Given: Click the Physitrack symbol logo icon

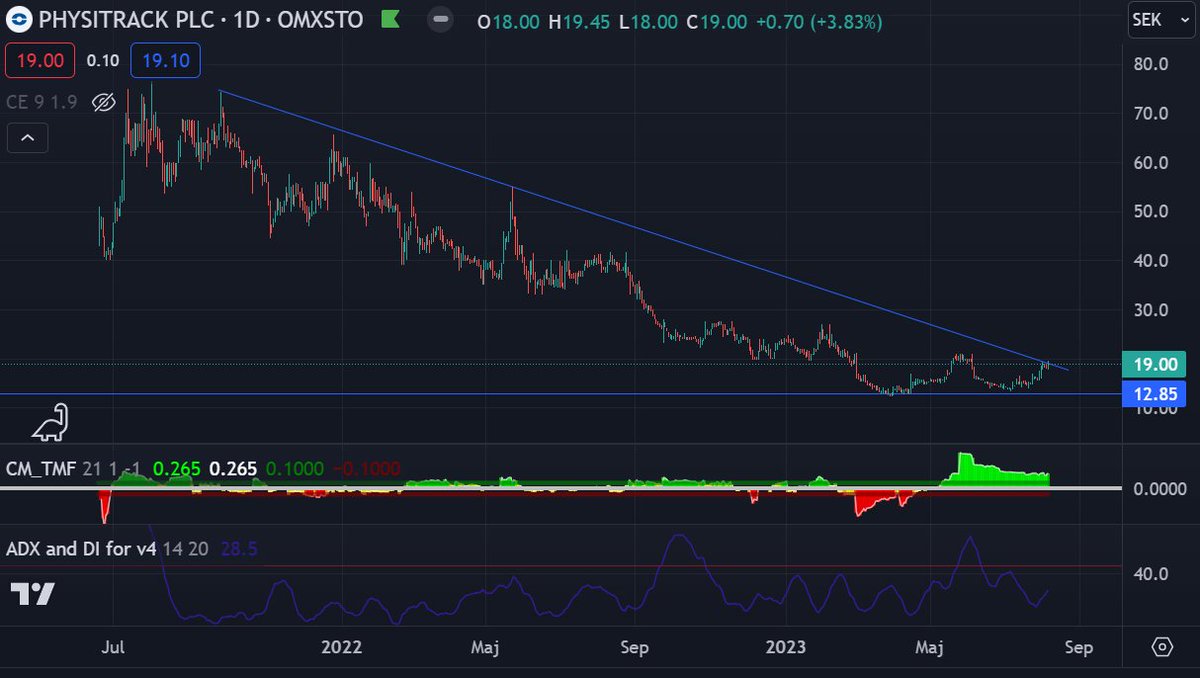Looking at the screenshot, I should coord(18,20).
